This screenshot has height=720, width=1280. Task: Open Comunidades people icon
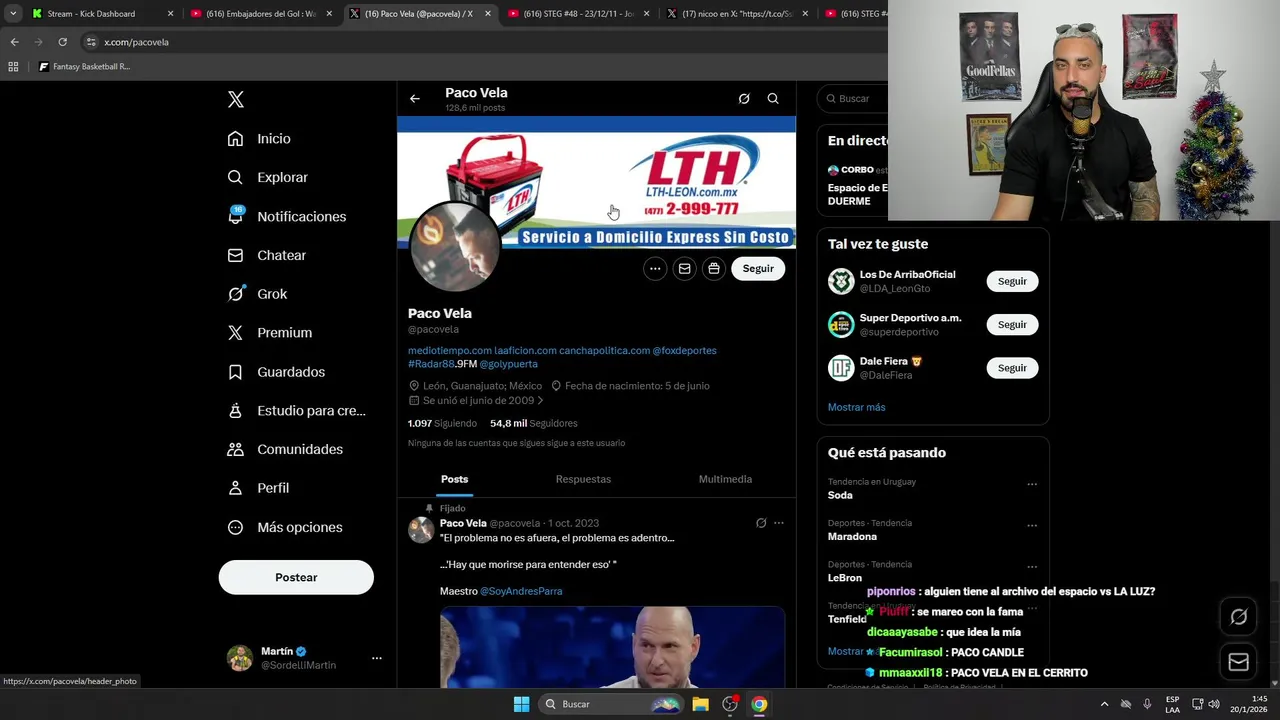(x=235, y=449)
